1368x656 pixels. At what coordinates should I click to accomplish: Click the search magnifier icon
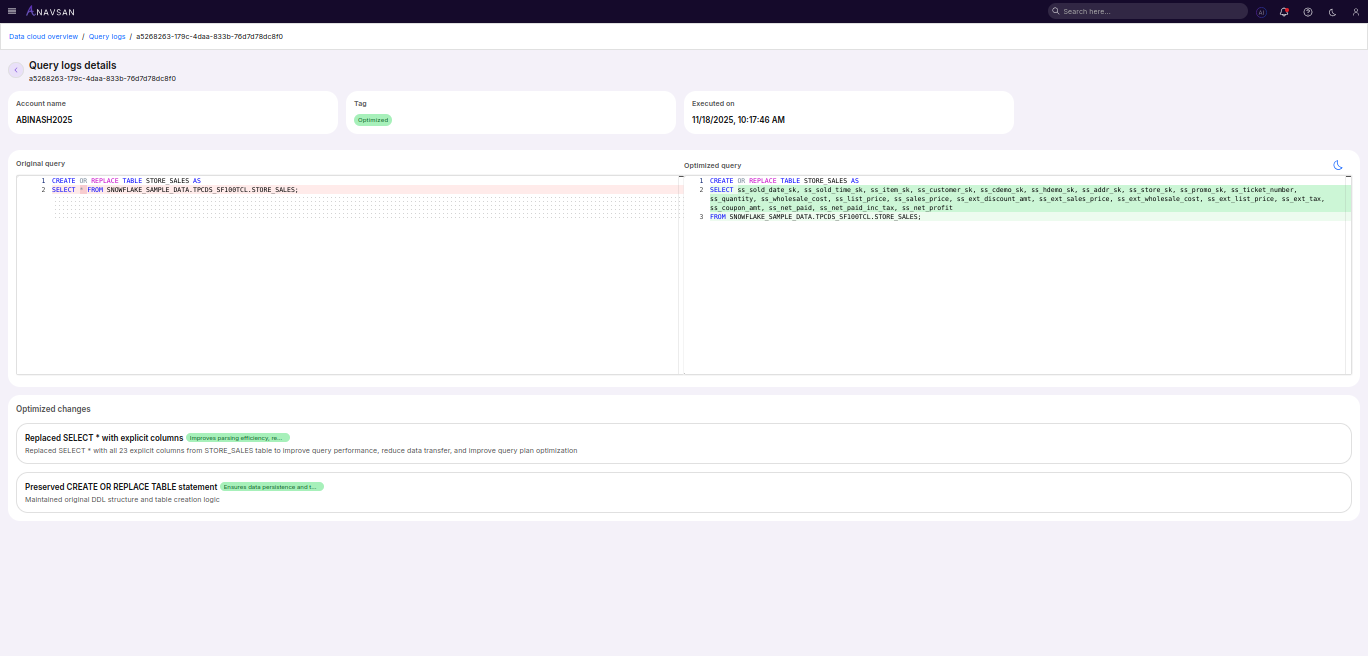tap(1056, 10)
